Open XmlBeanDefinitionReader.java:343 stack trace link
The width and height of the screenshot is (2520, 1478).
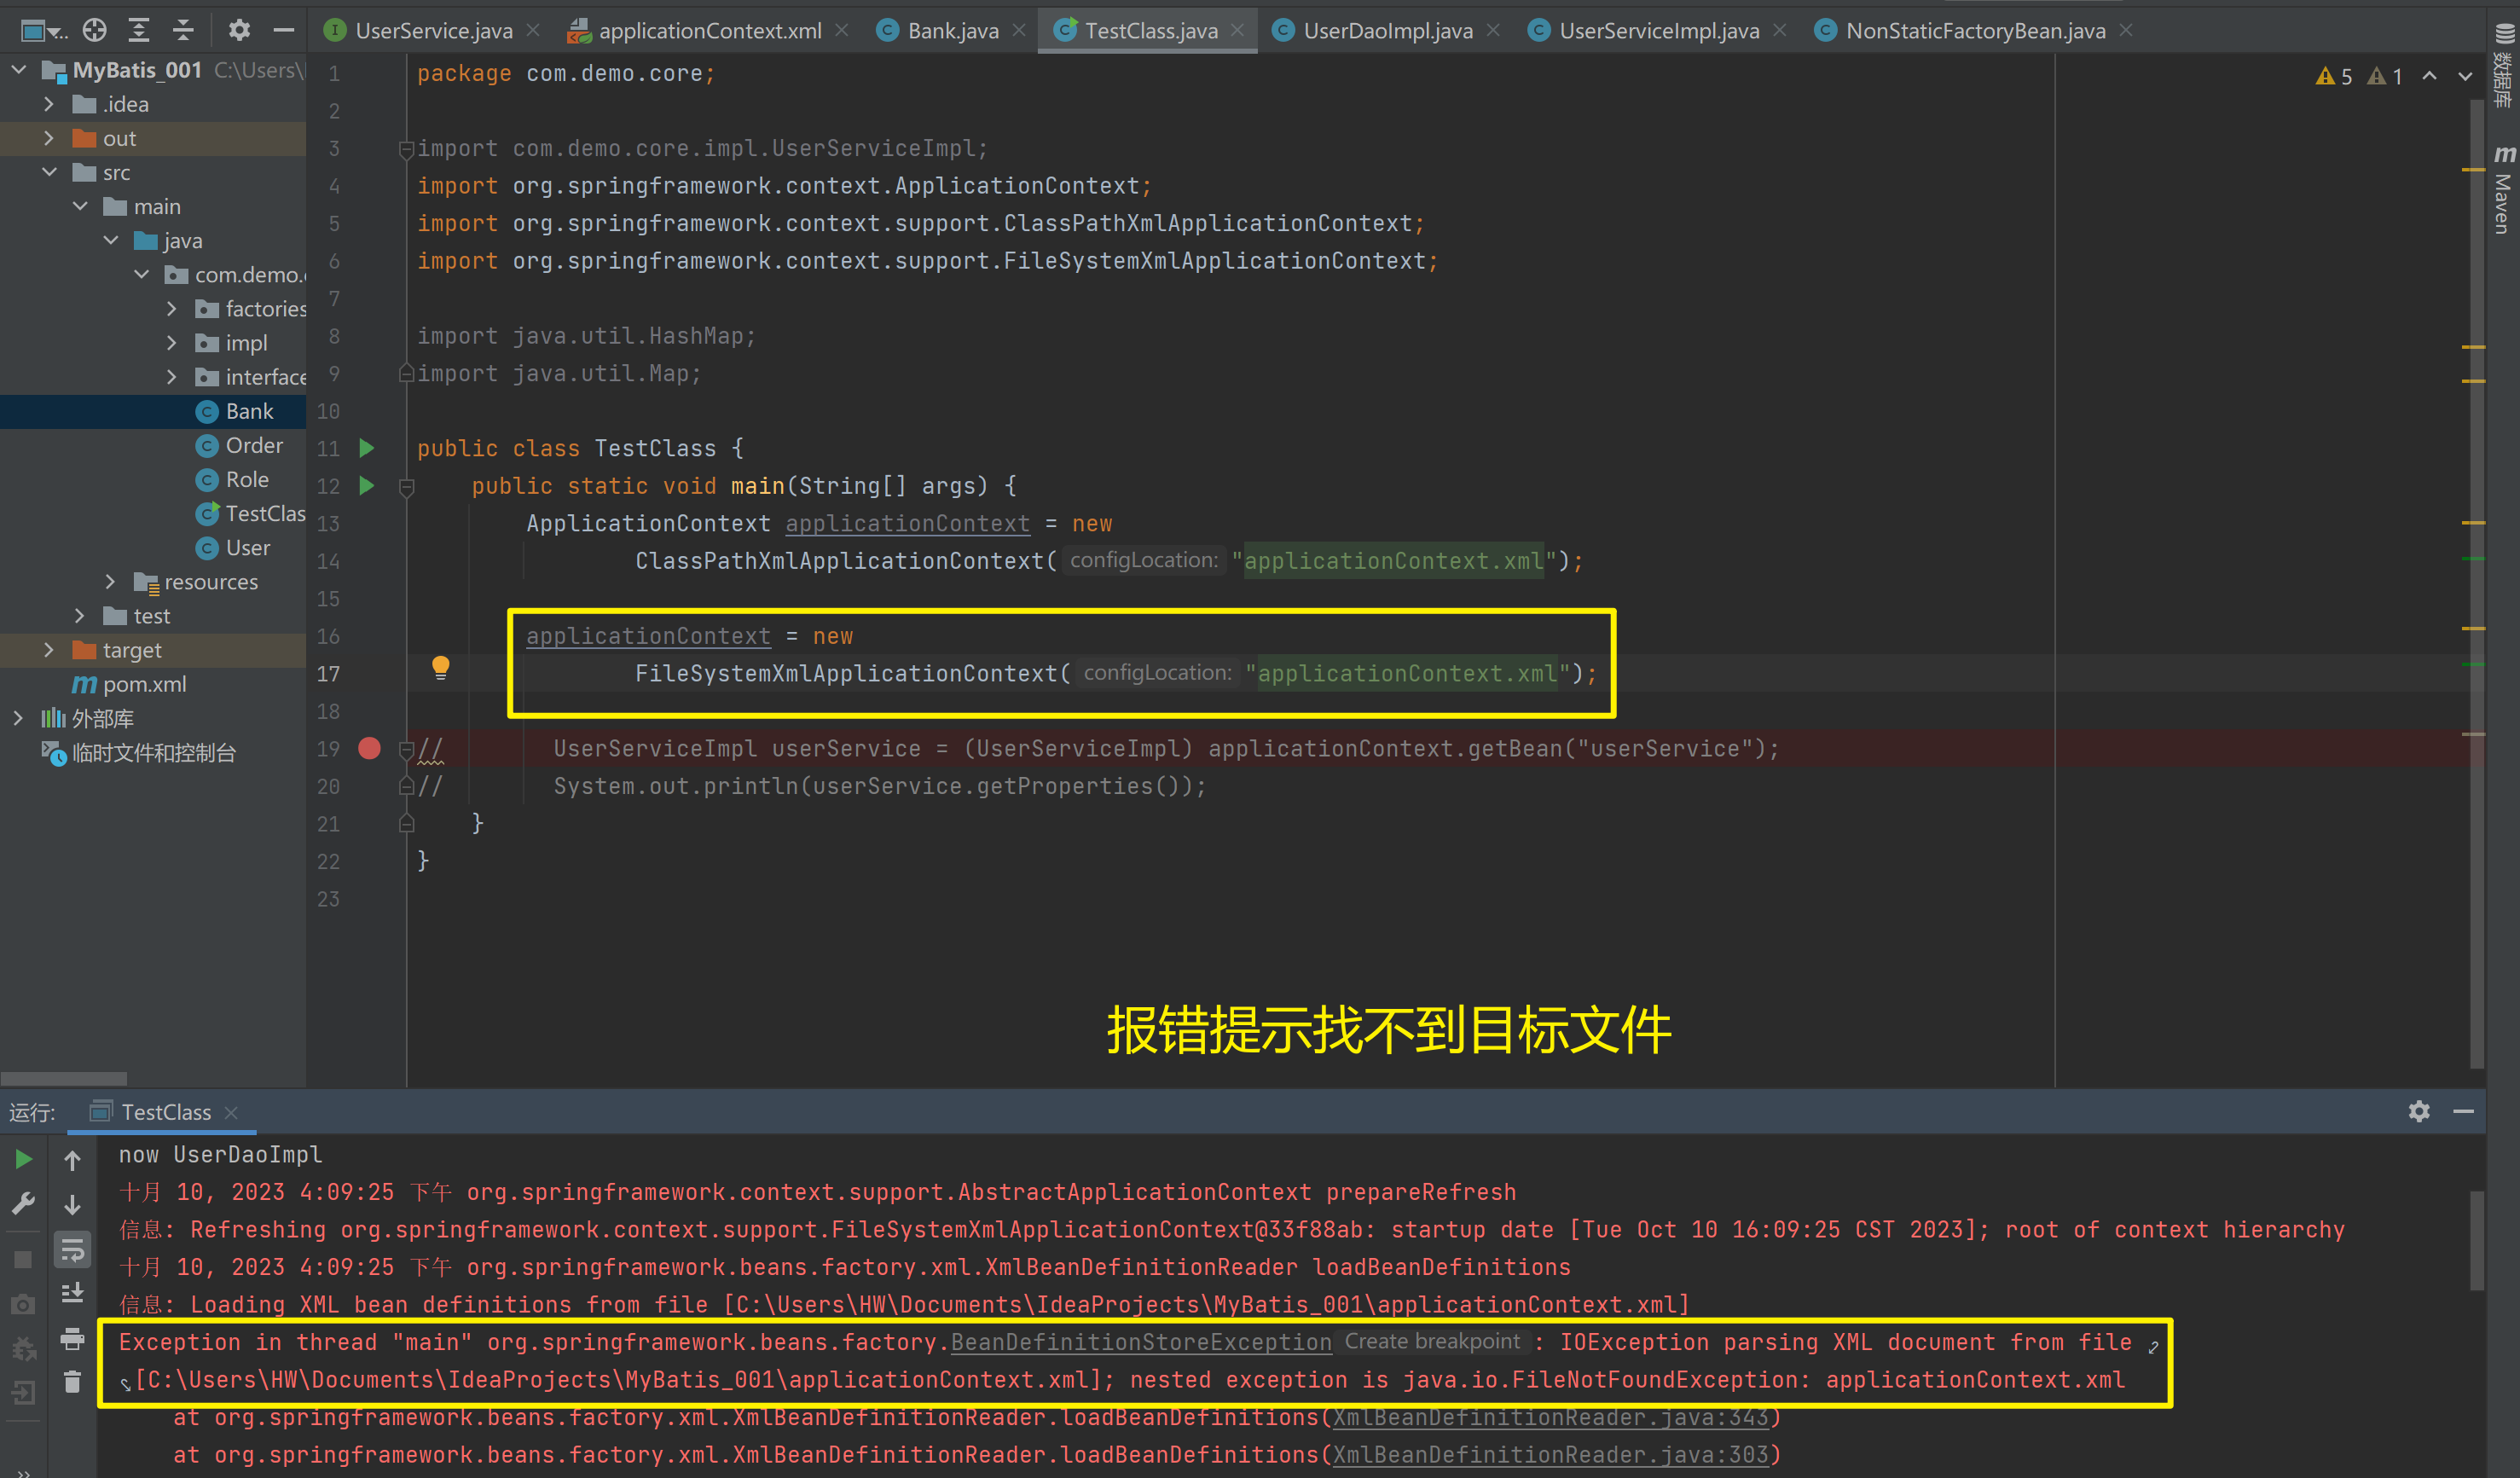click(x=1550, y=1417)
